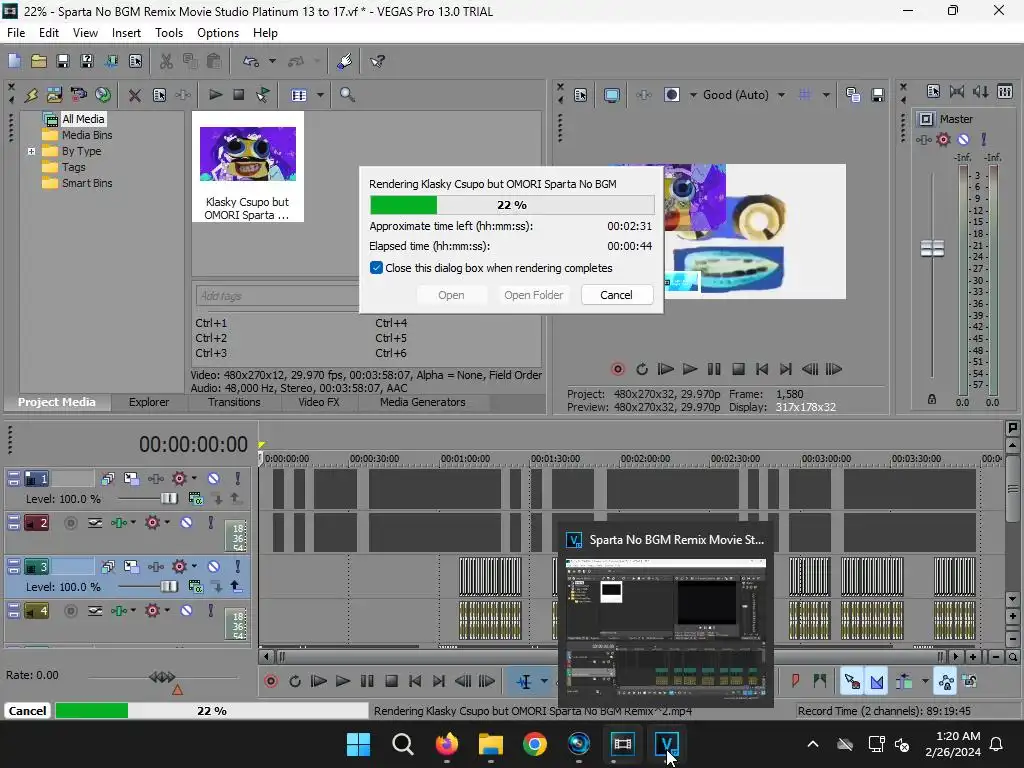The image size is (1024, 768).
Task: Mute video track 3
Action: tap(213, 567)
